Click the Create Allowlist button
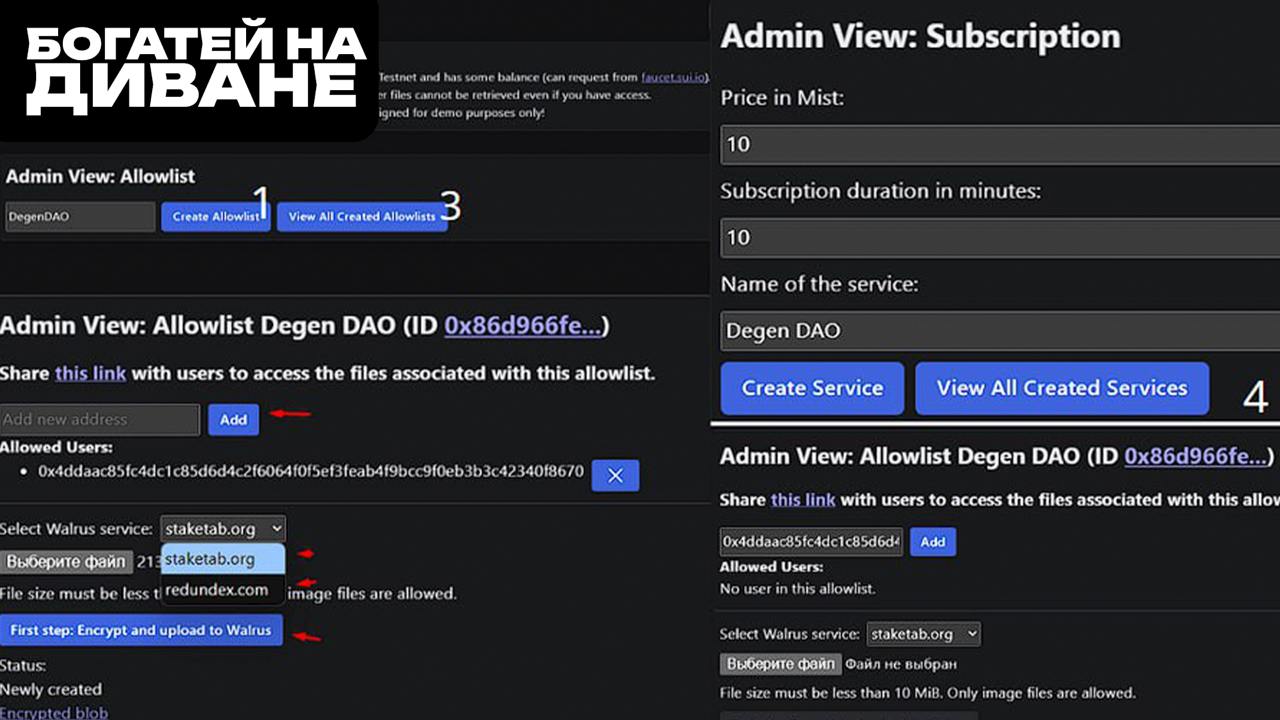The image size is (1280, 720). tap(215, 216)
